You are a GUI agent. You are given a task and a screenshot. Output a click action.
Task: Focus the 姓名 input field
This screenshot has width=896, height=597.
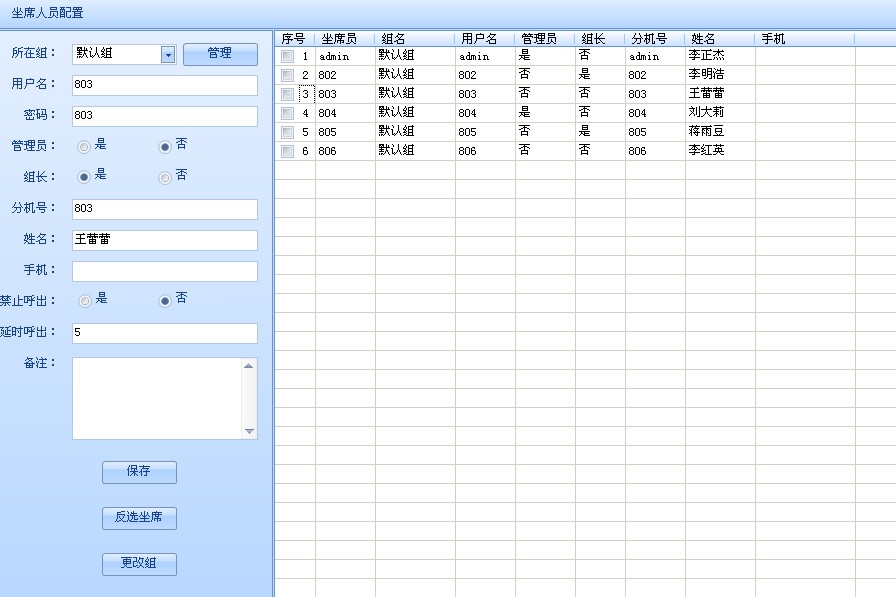(x=165, y=240)
